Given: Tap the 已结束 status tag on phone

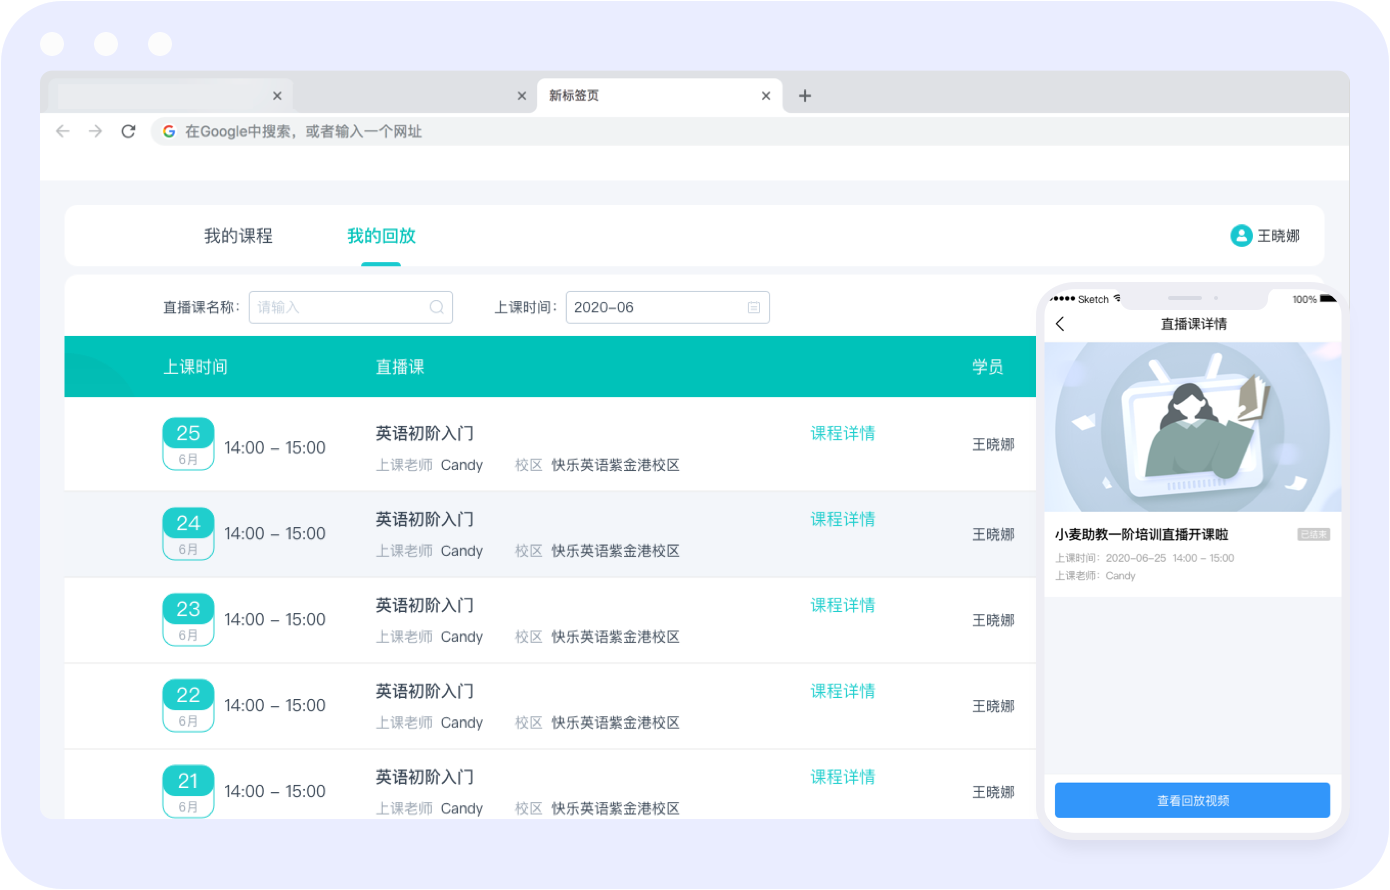Looking at the screenshot, I should [1313, 534].
